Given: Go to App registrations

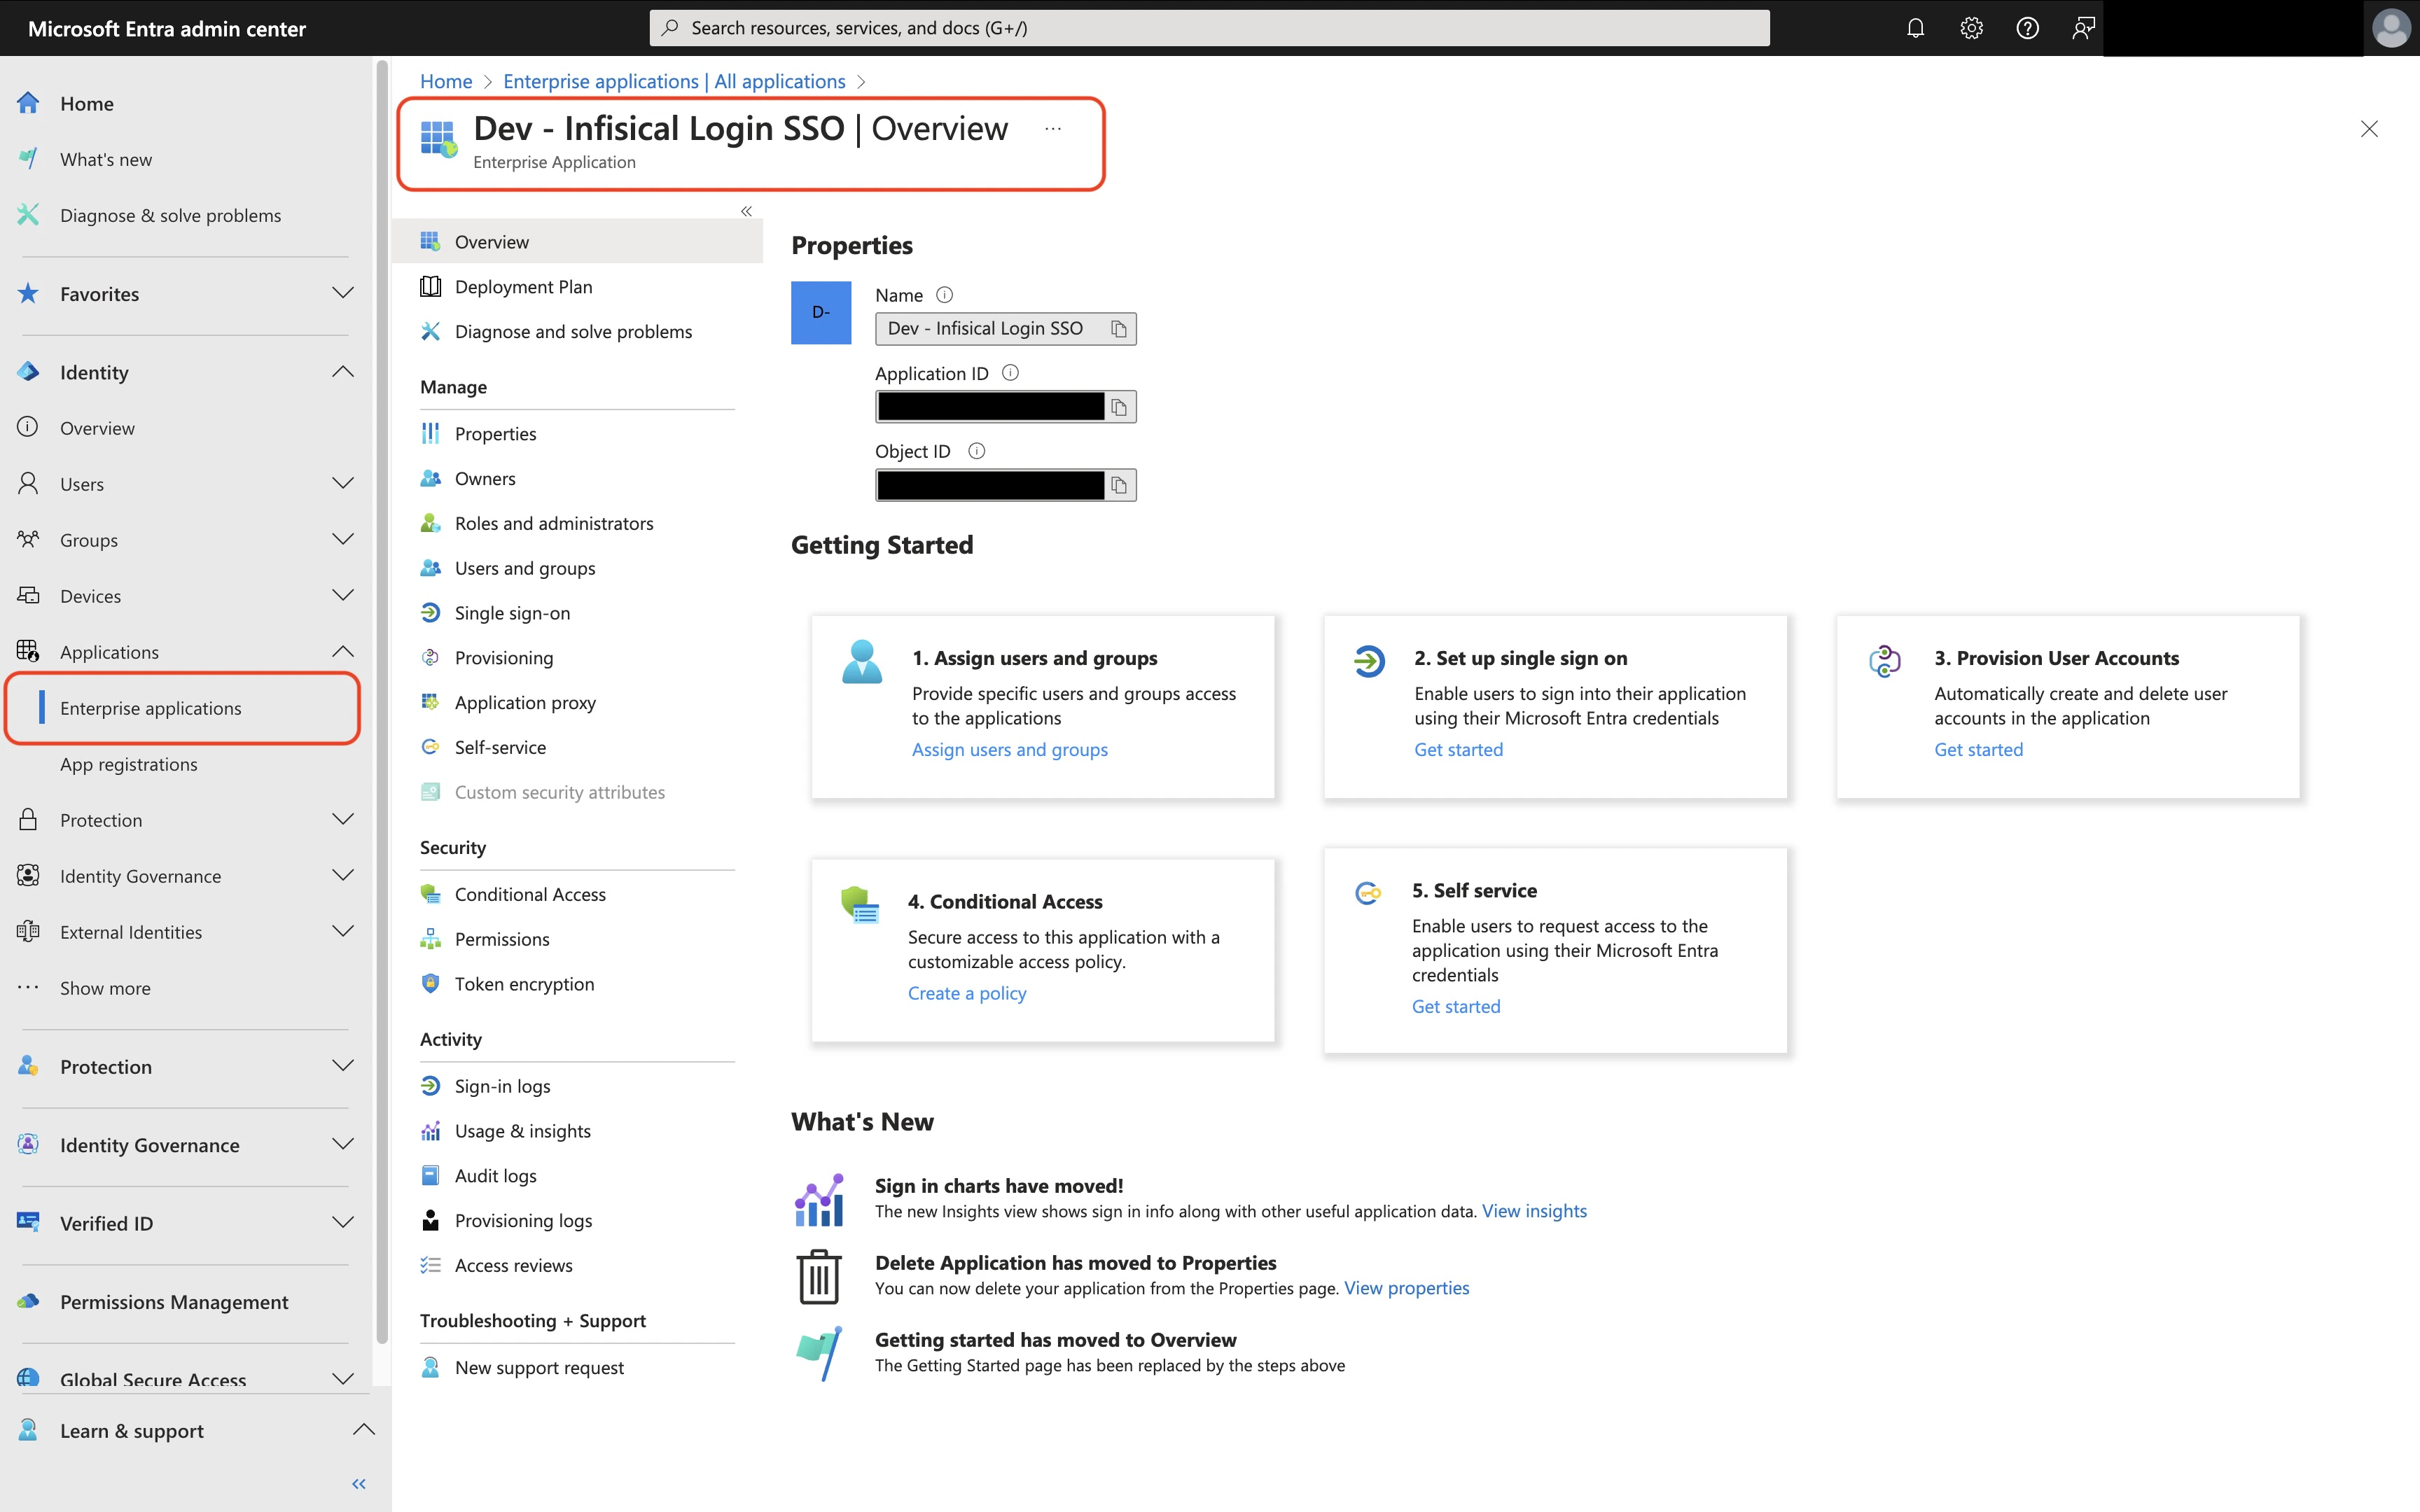Looking at the screenshot, I should [128, 764].
